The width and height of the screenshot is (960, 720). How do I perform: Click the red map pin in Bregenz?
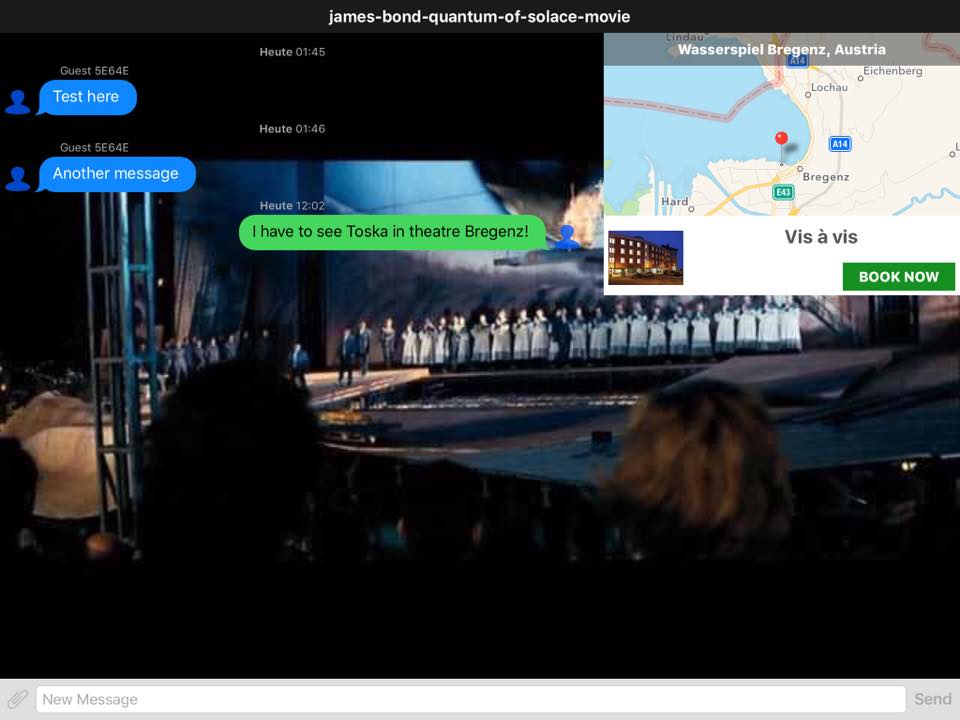781,140
